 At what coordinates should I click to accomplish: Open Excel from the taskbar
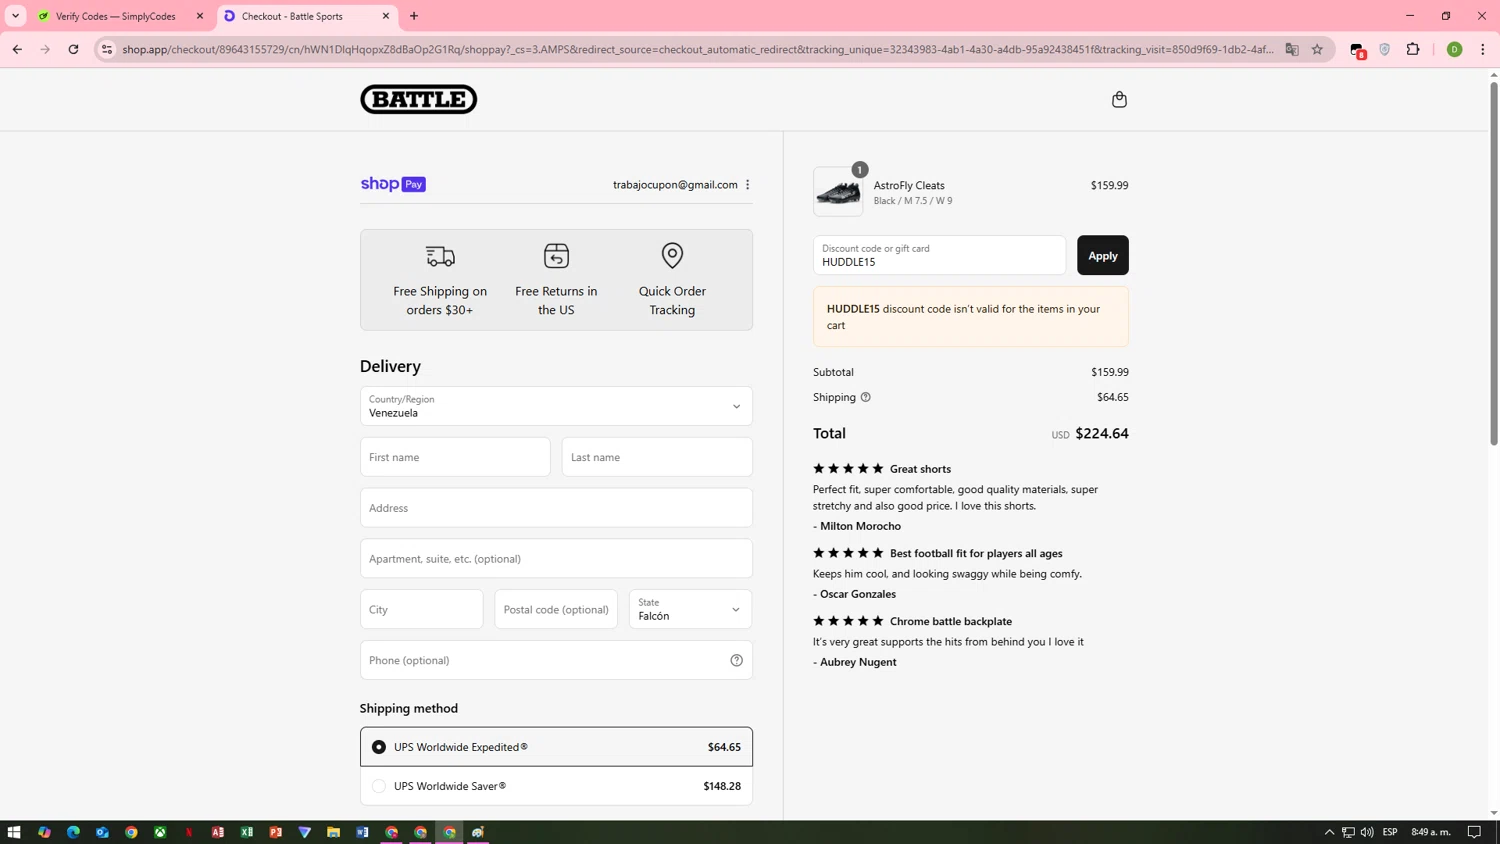[247, 832]
